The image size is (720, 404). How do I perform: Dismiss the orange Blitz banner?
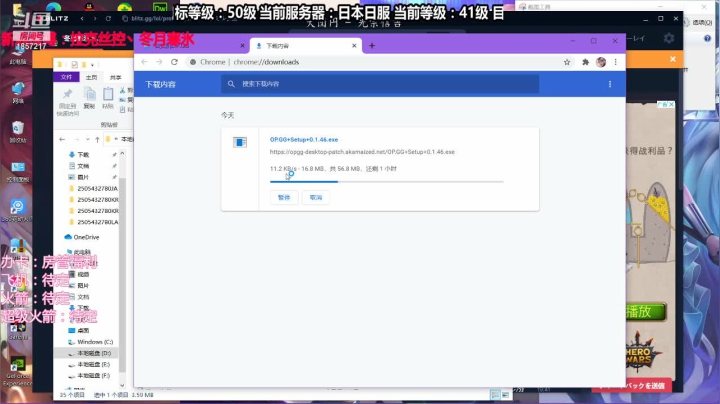[x=673, y=59]
